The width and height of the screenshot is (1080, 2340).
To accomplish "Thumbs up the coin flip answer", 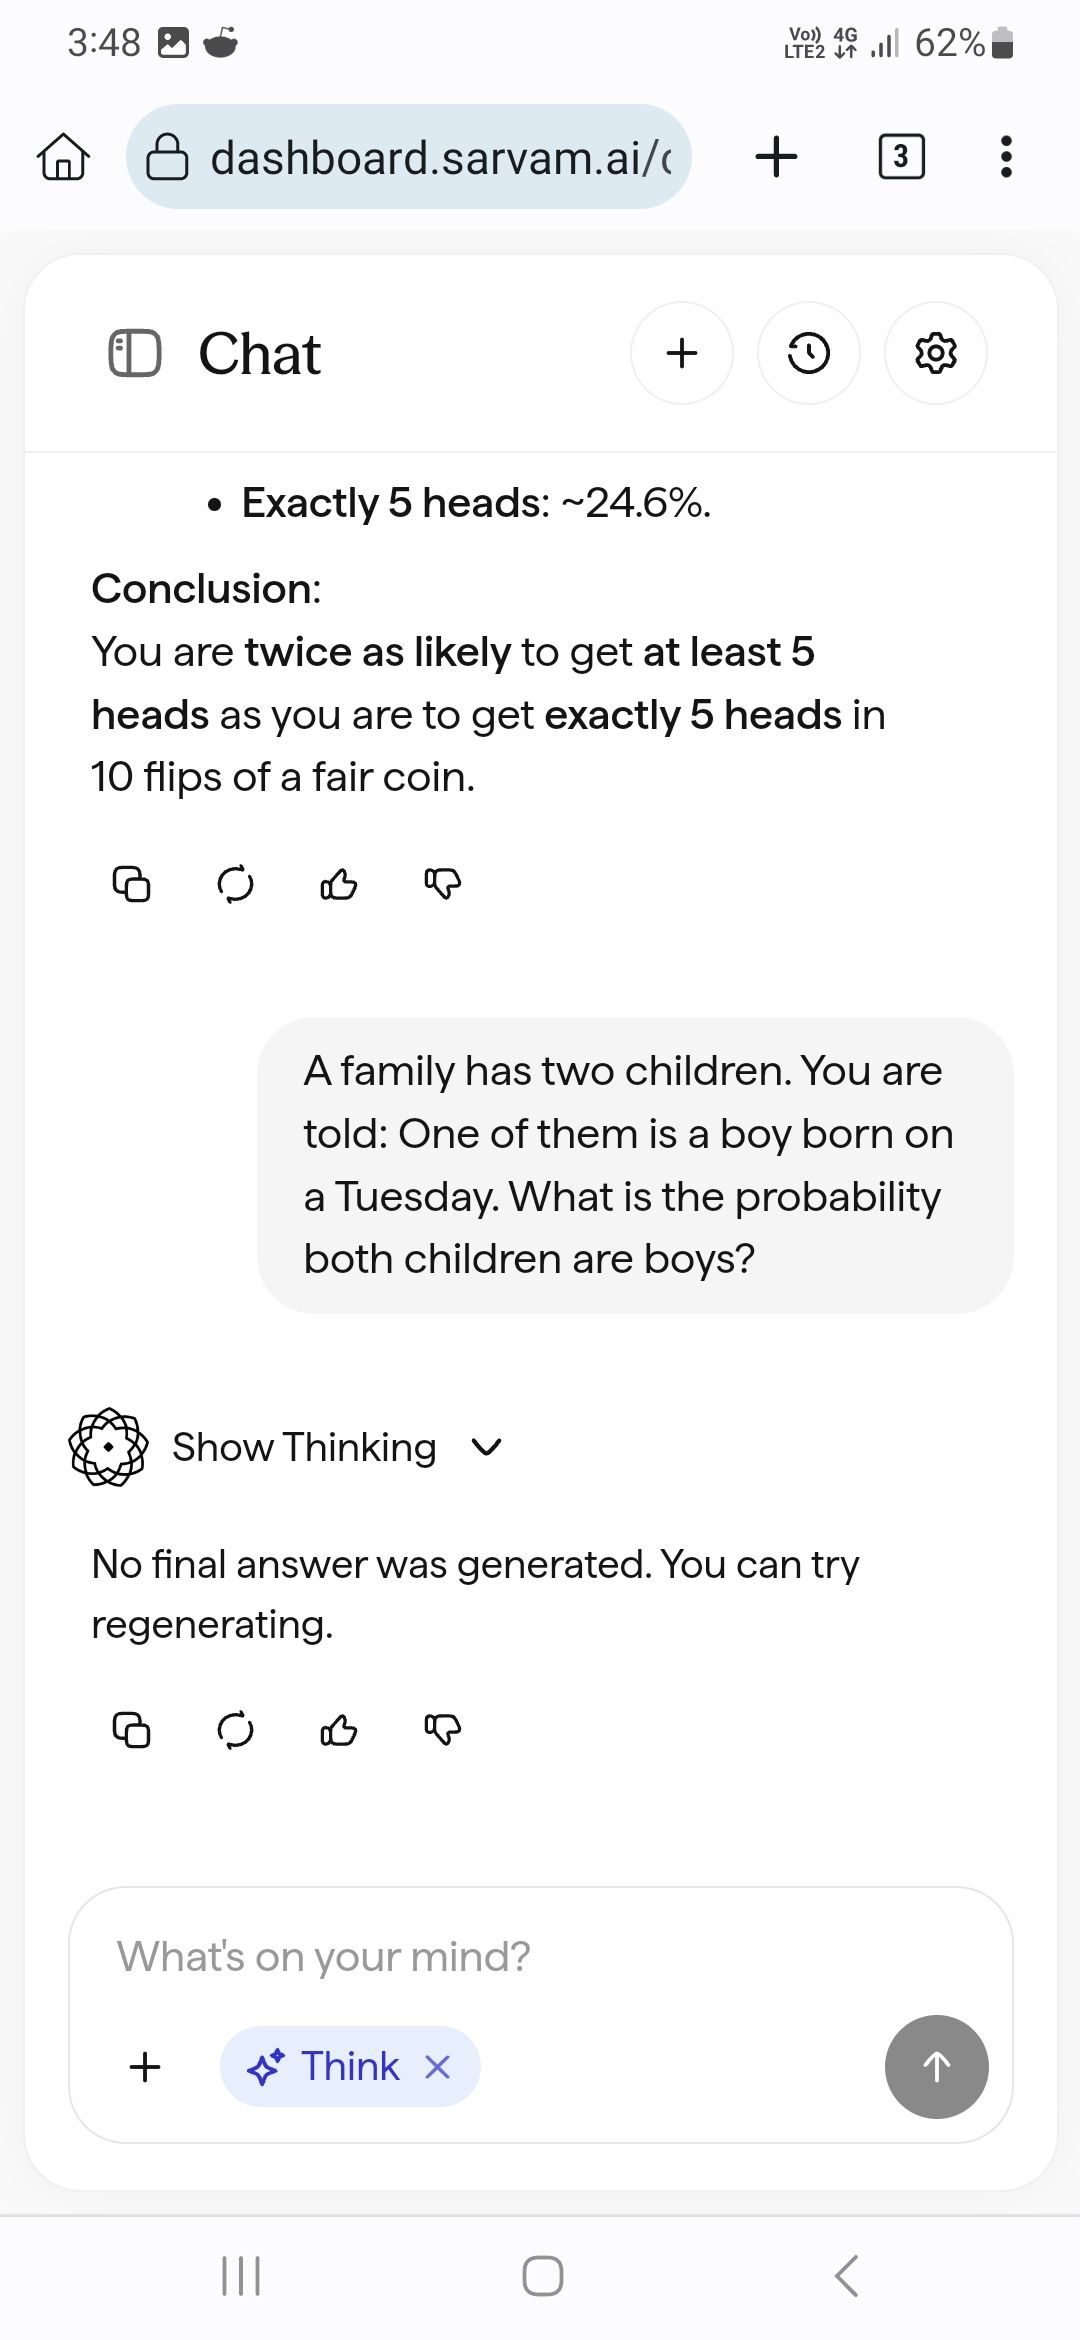I will click(x=339, y=884).
